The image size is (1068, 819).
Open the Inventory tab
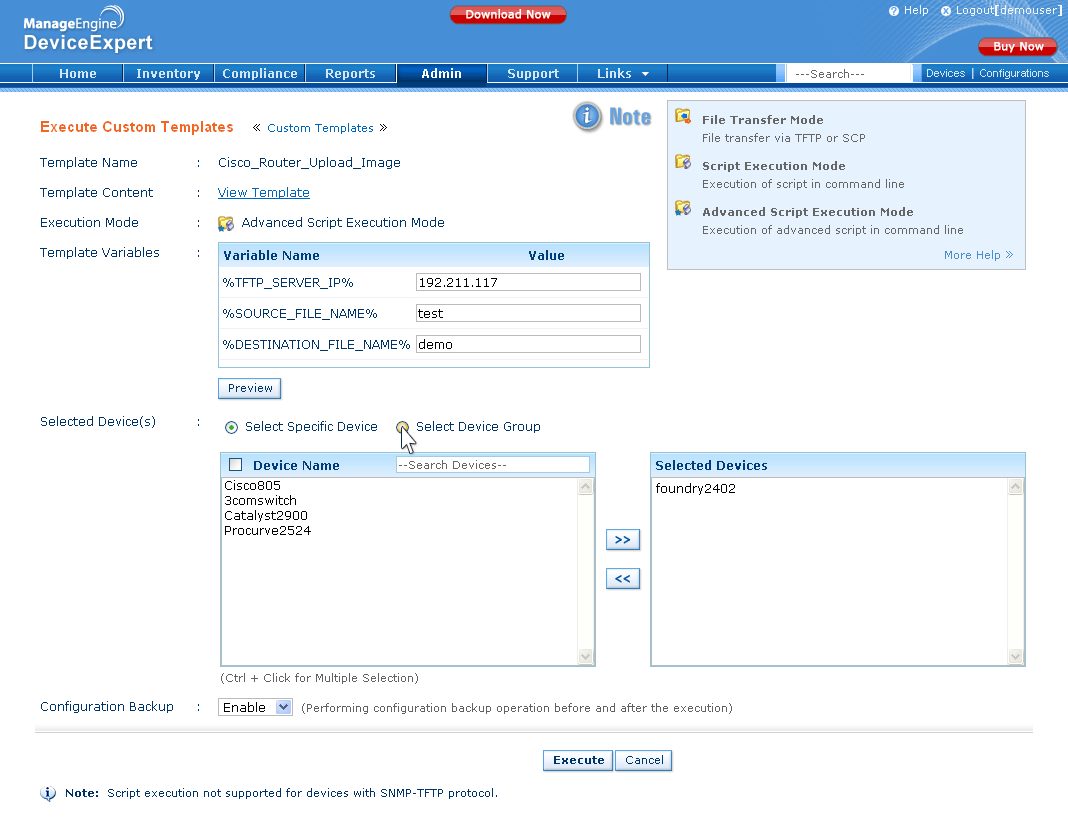click(x=168, y=74)
